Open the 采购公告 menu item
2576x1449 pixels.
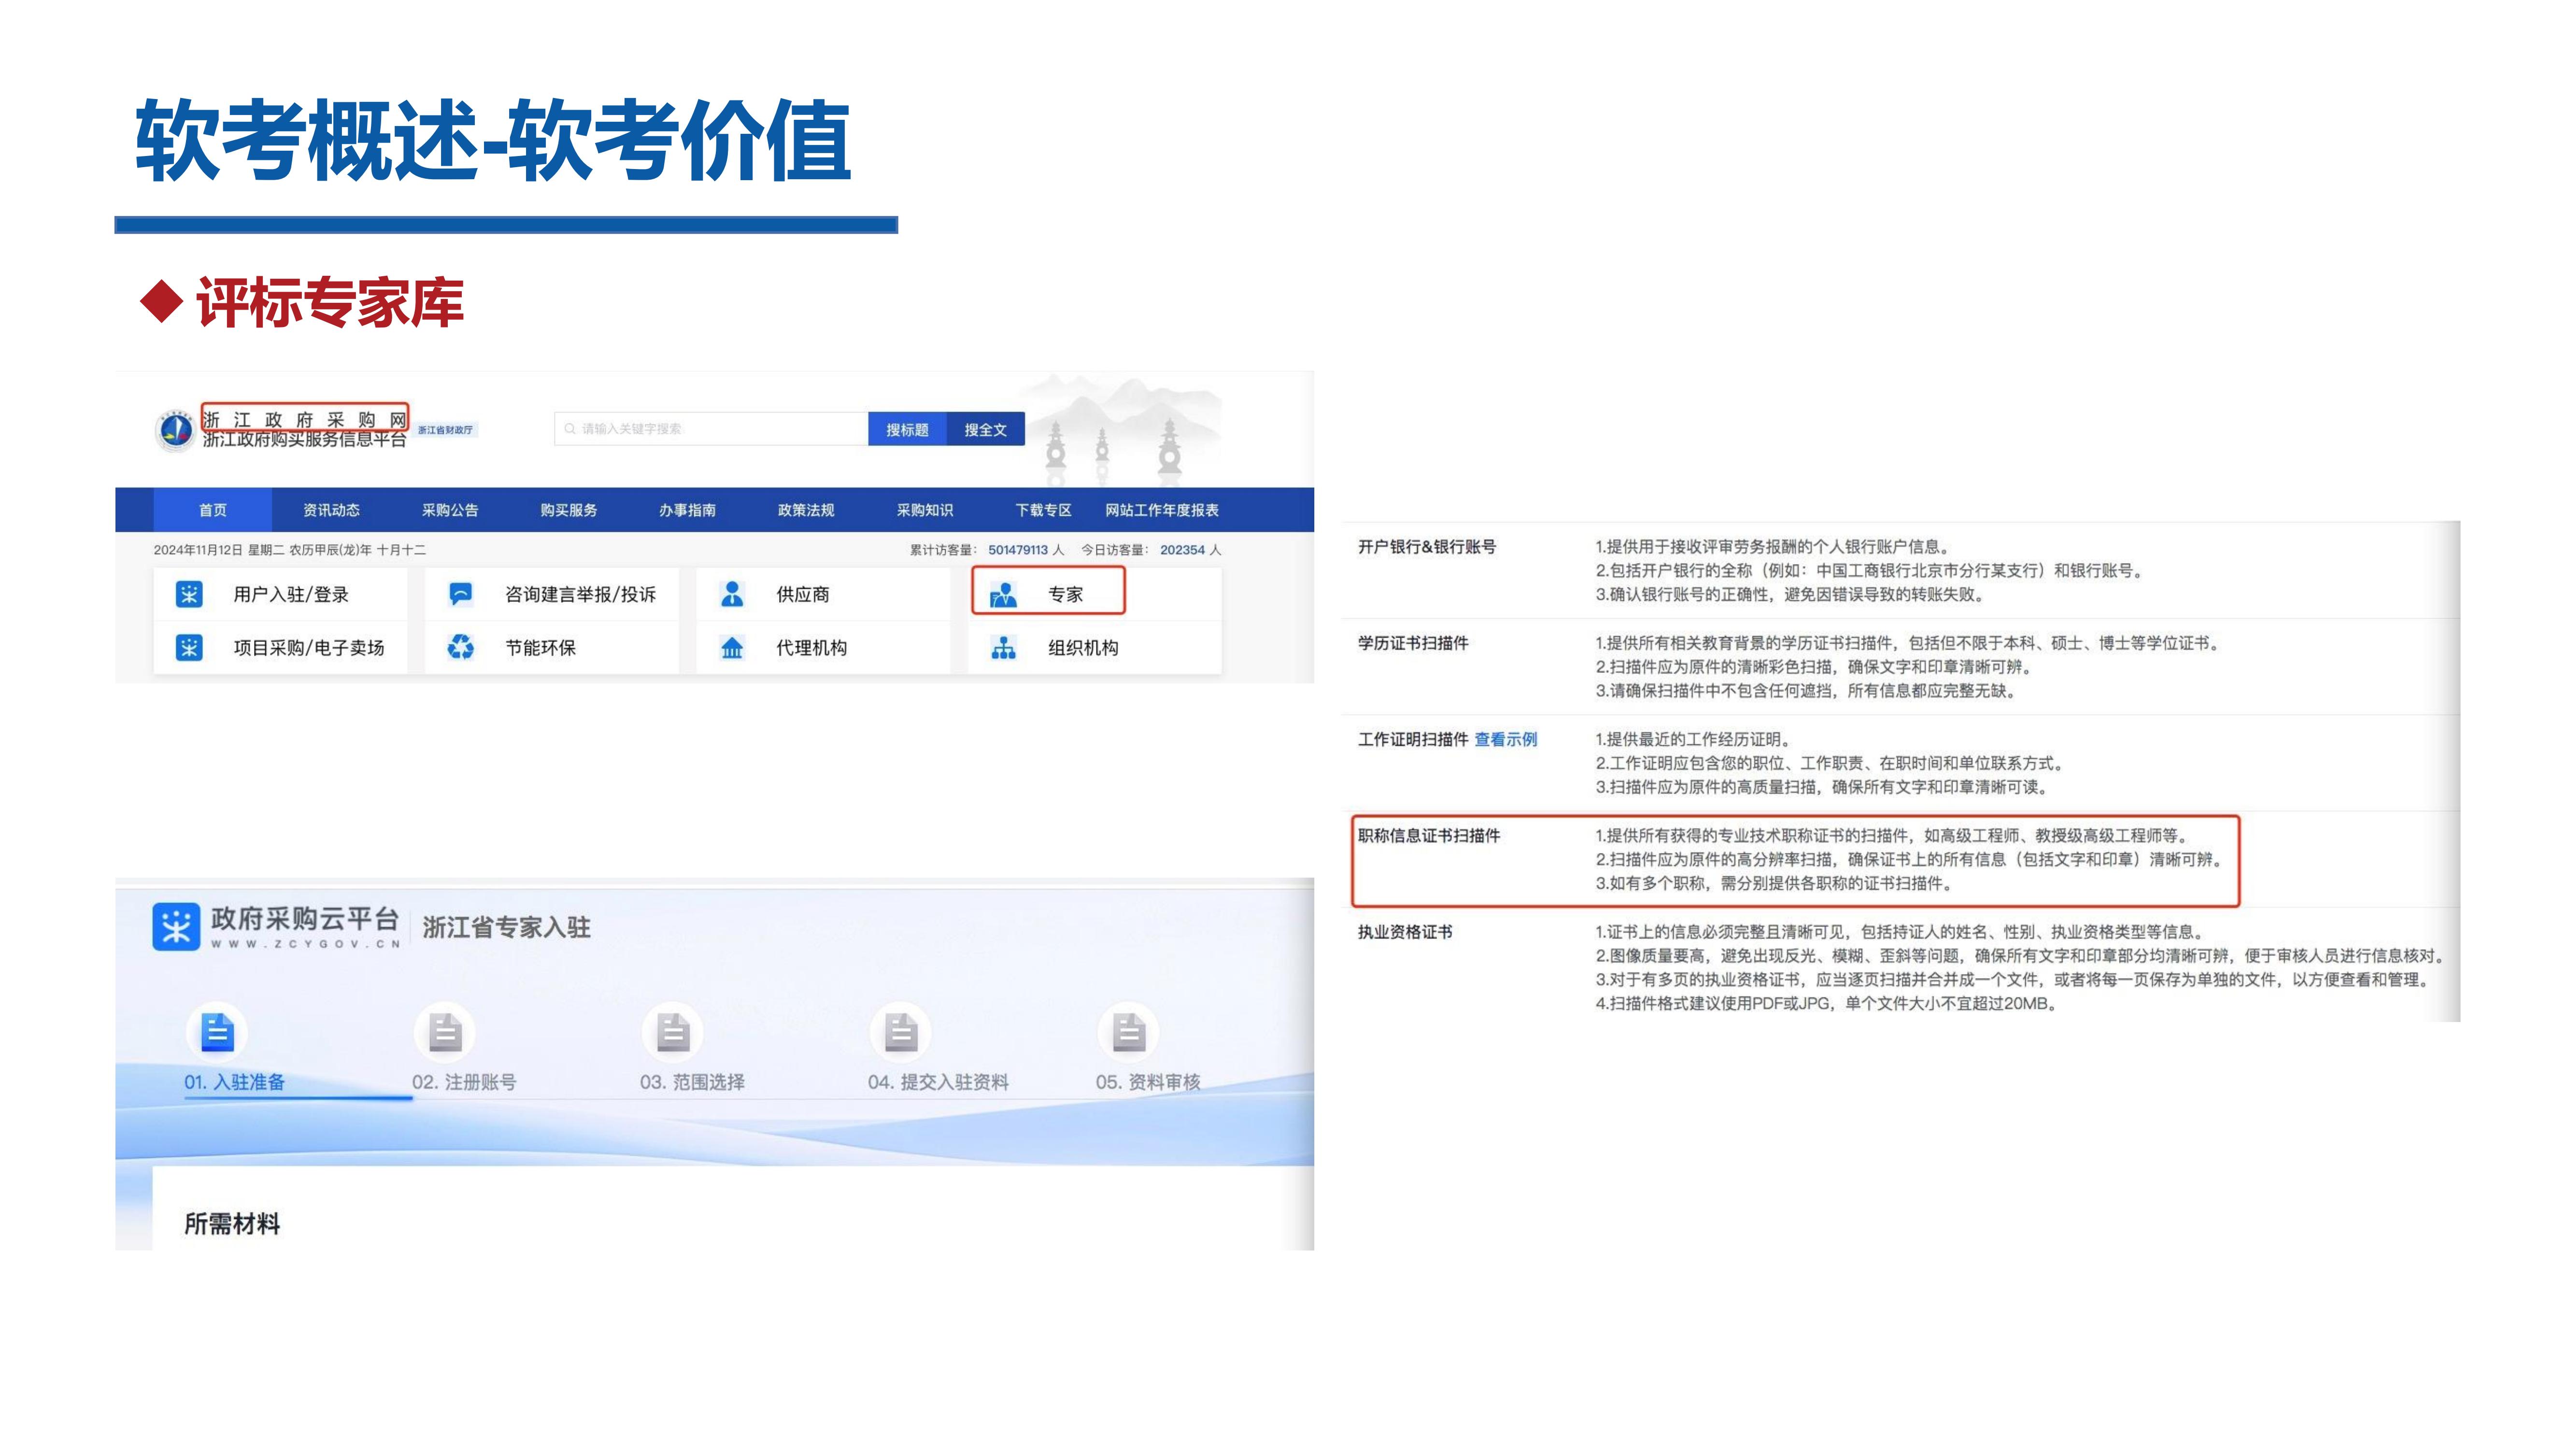click(x=450, y=510)
